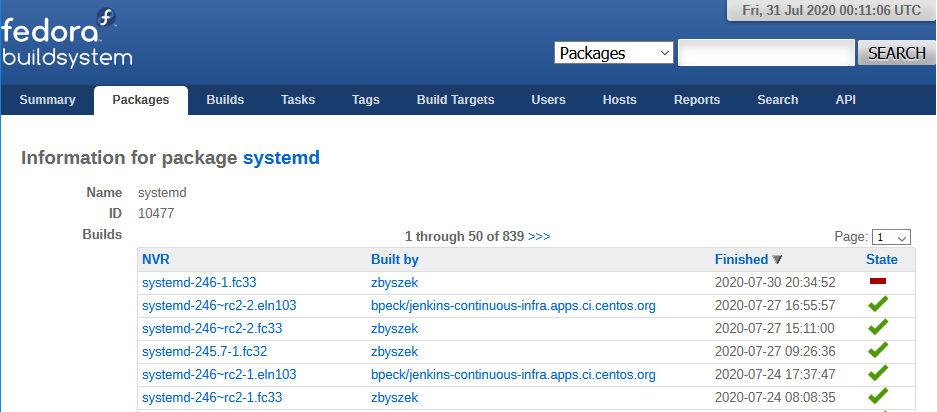Click the Finished column sort arrow

coord(778,260)
